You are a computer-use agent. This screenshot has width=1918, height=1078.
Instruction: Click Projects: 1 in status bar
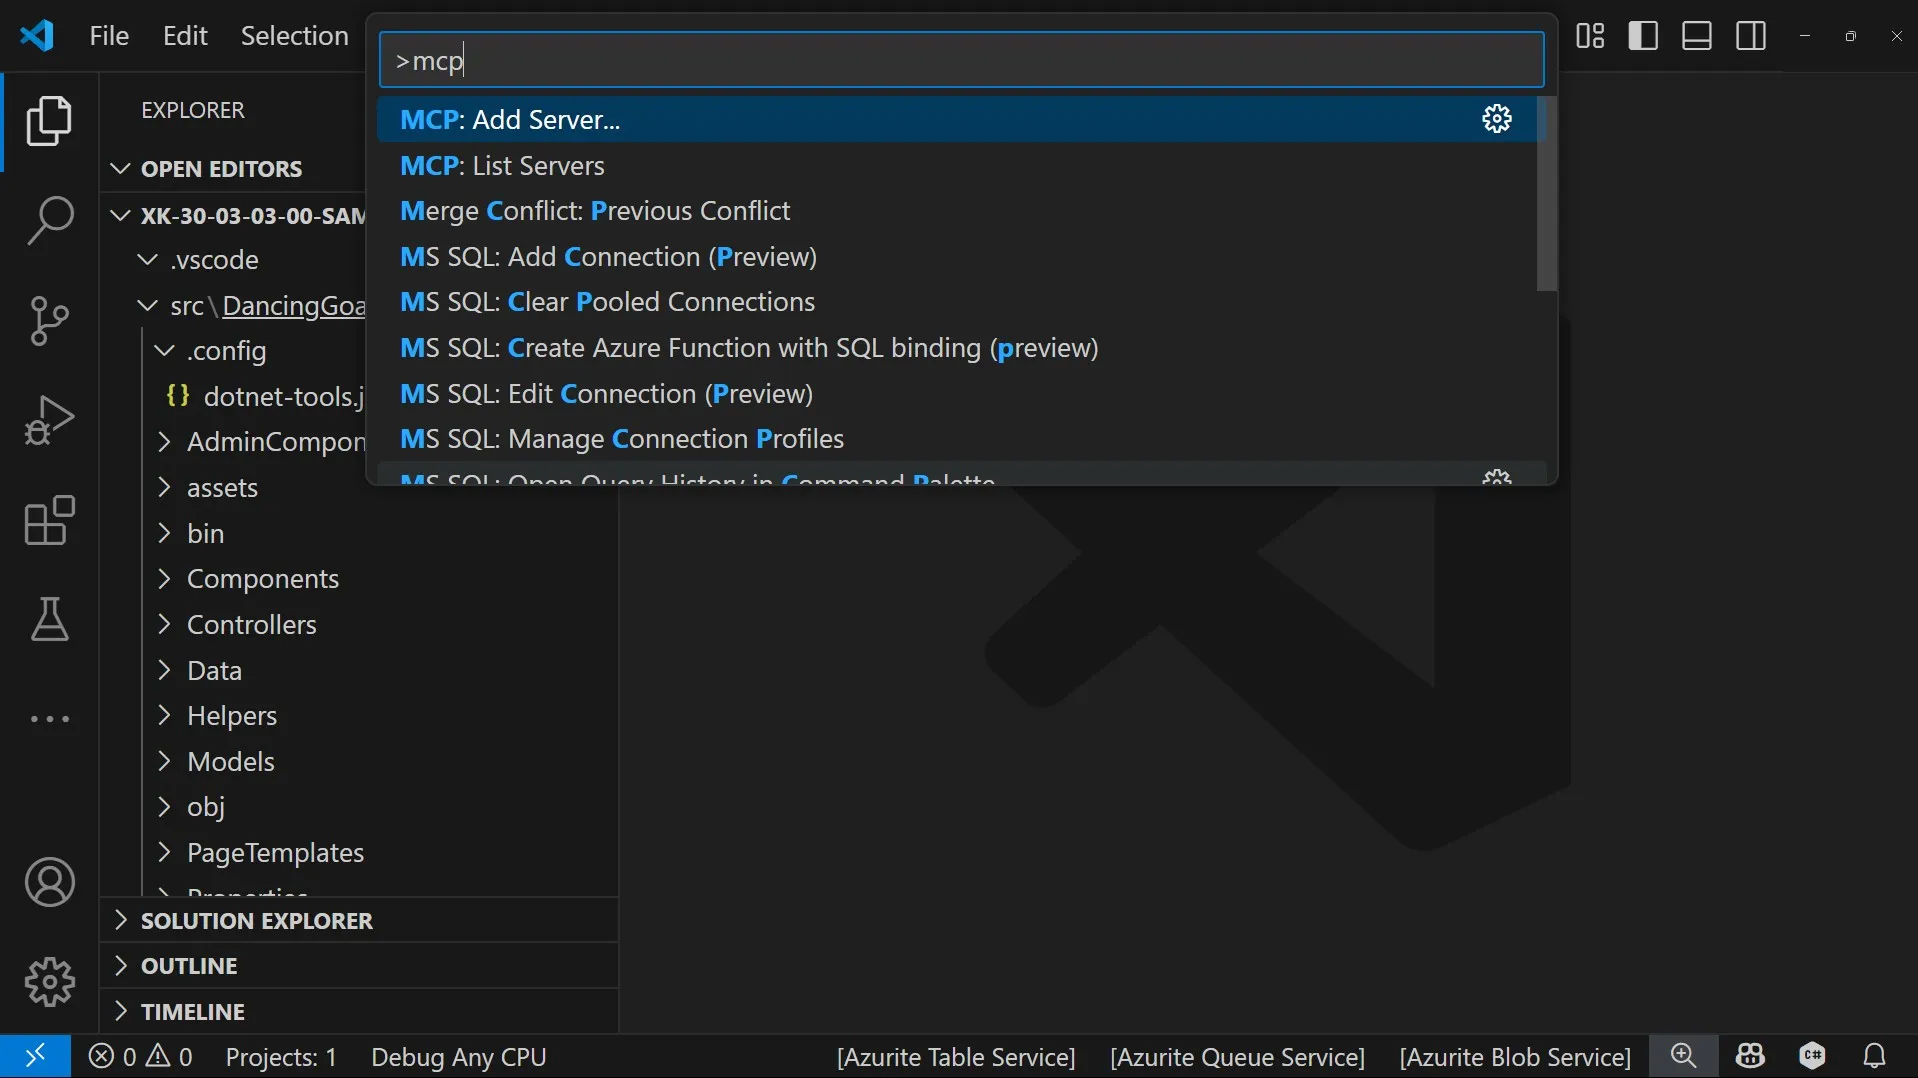(x=281, y=1057)
